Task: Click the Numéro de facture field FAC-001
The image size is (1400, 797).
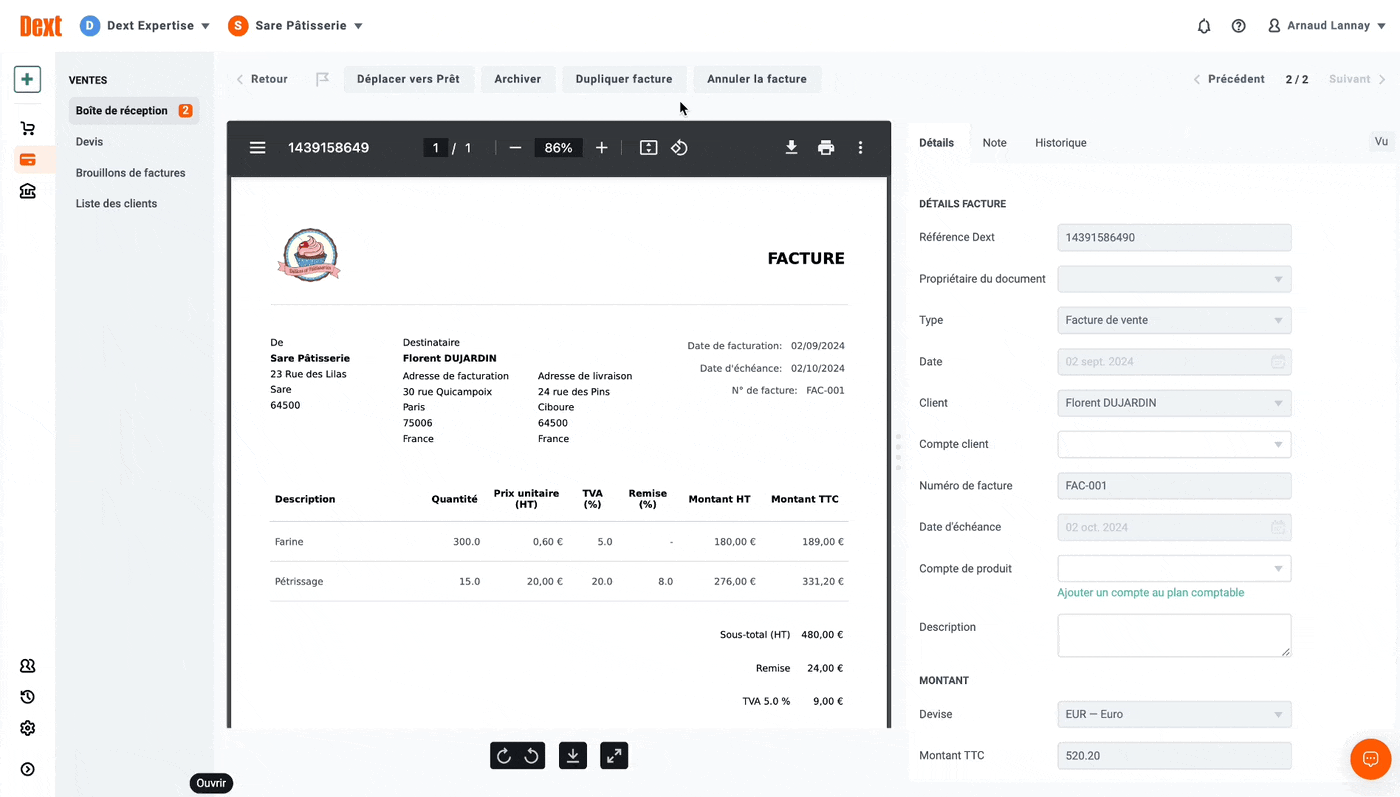Action: click(x=1174, y=486)
